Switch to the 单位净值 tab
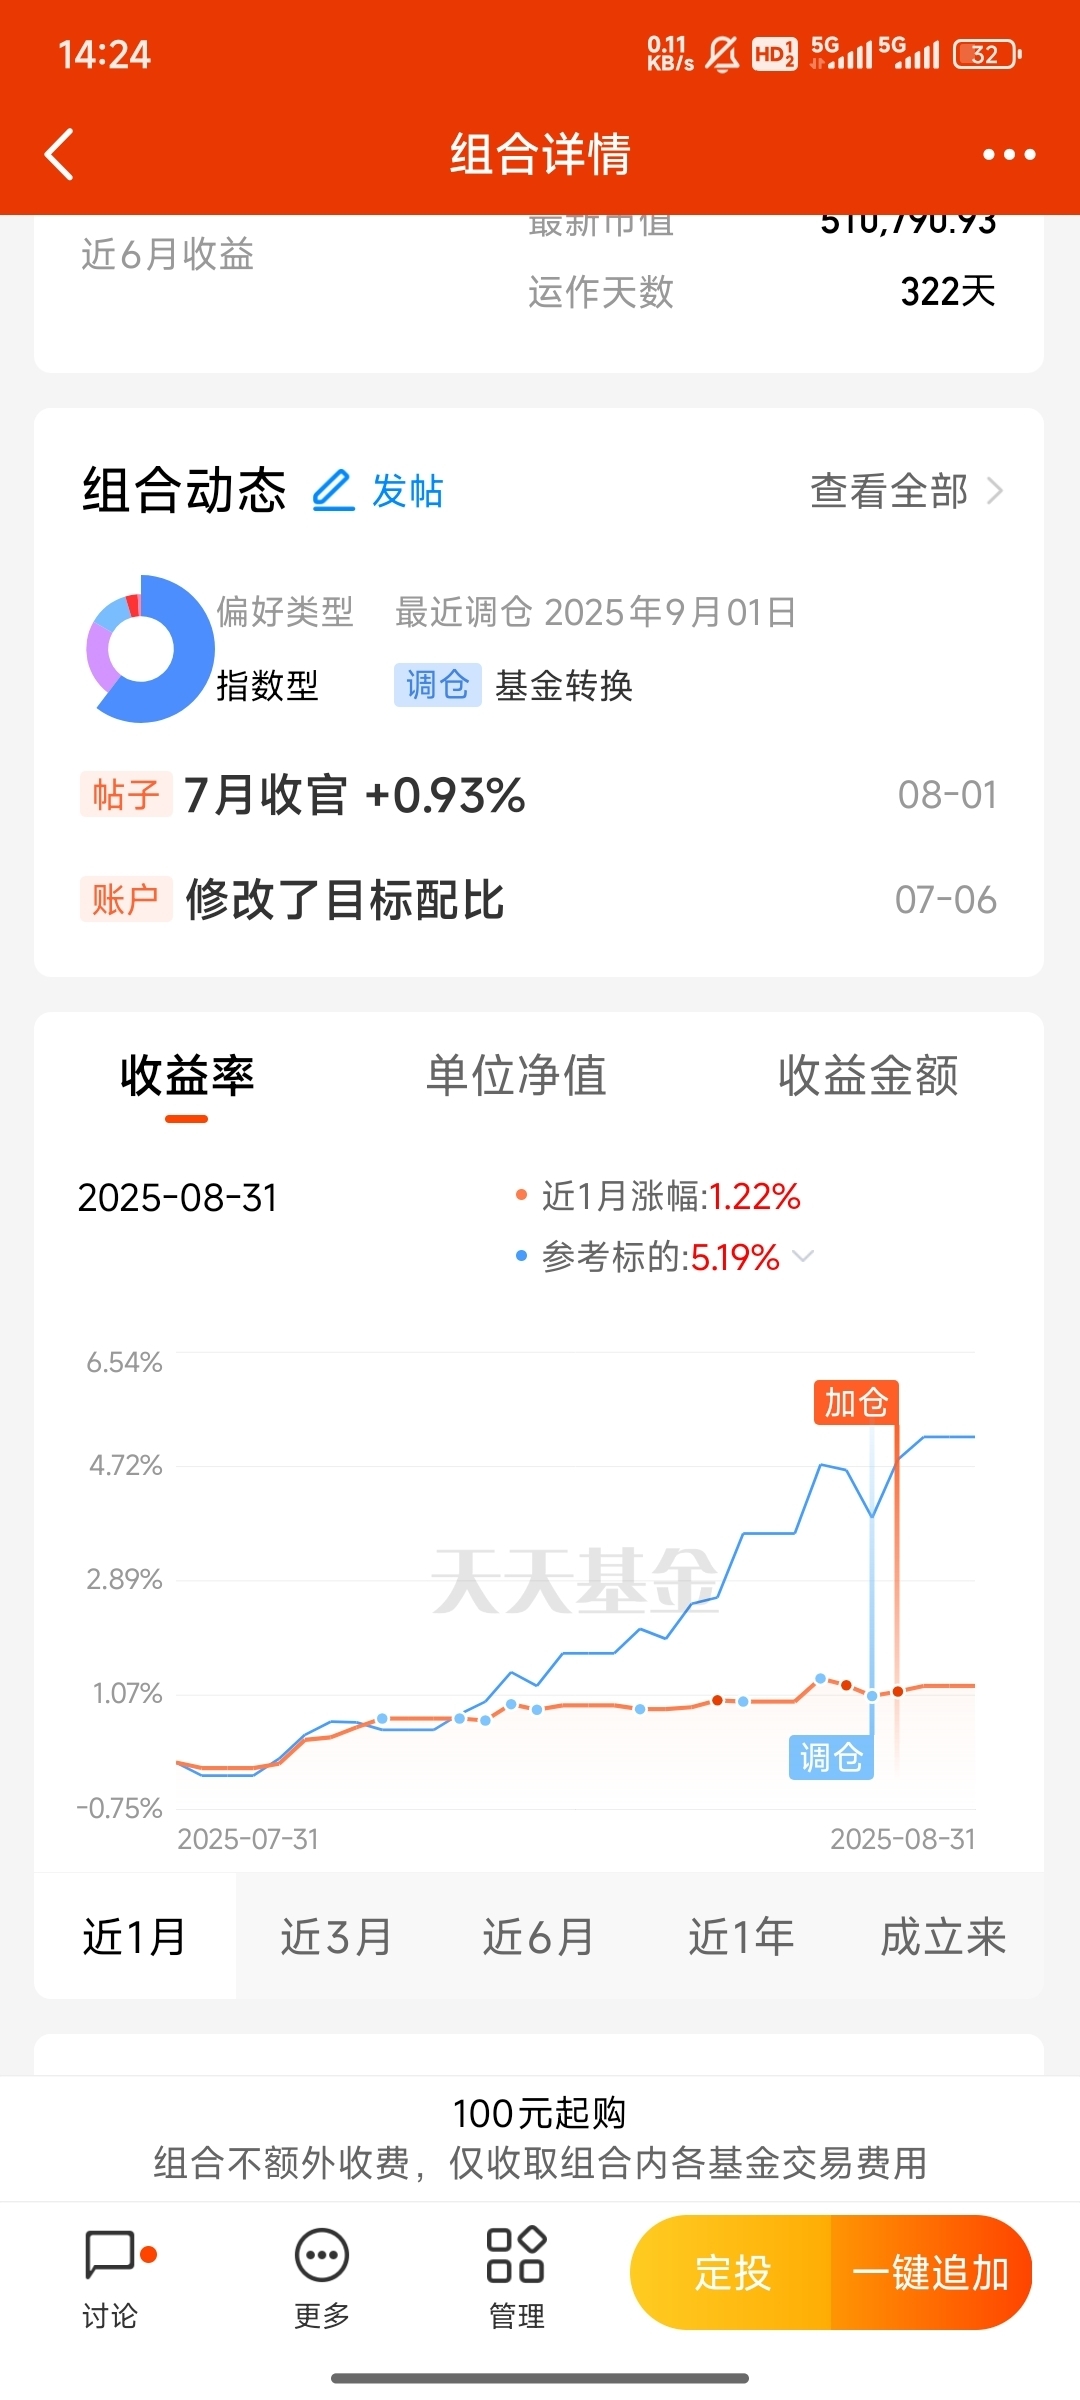The image size is (1080, 2400). pos(516,1076)
